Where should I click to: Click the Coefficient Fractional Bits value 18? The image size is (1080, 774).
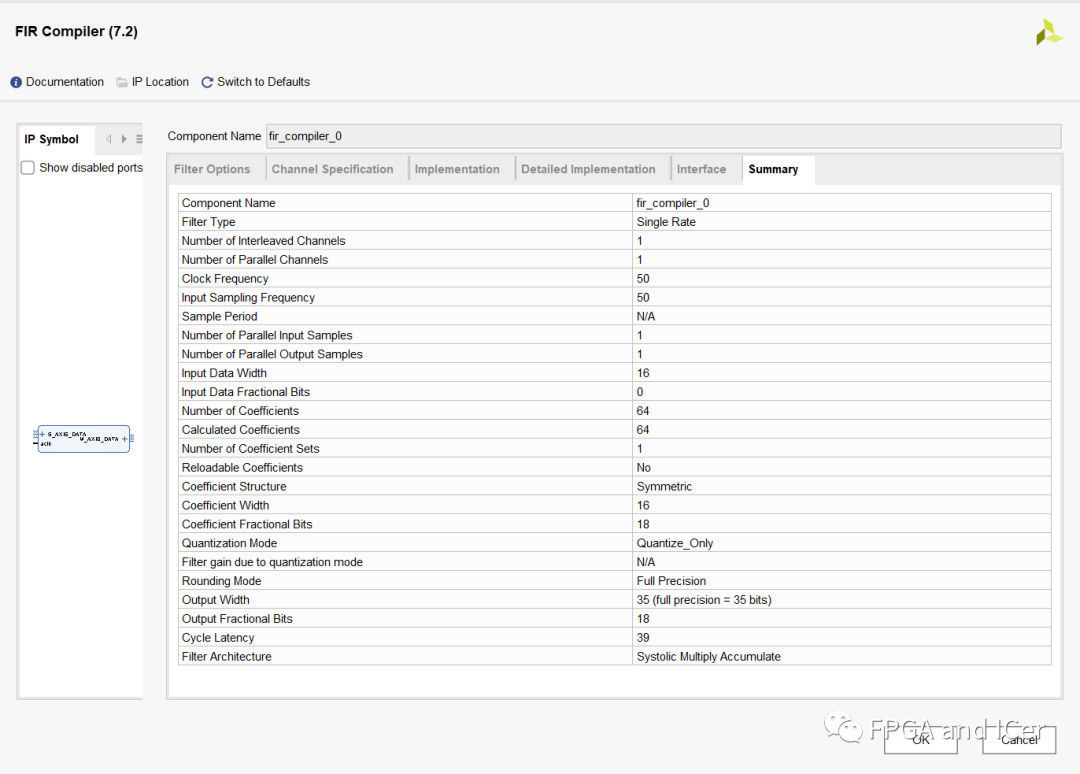click(x=643, y=525)
